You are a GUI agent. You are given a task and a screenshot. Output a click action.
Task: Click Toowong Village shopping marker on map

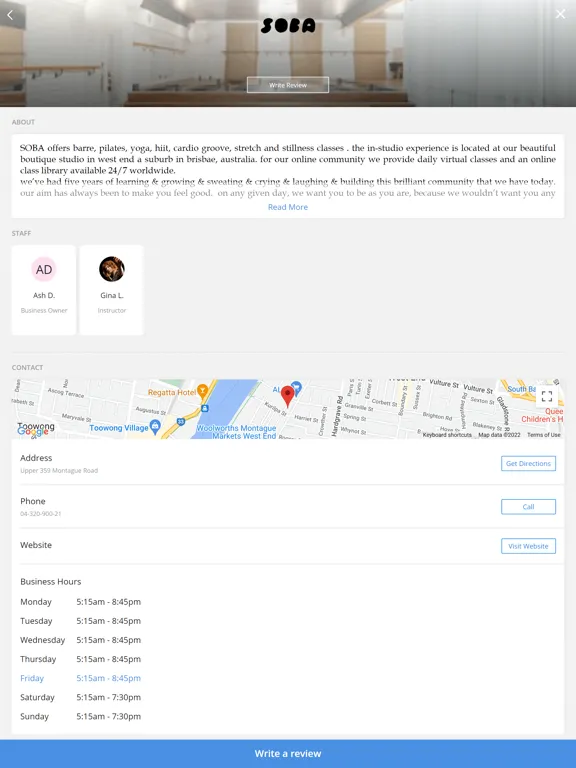point(155,427)
